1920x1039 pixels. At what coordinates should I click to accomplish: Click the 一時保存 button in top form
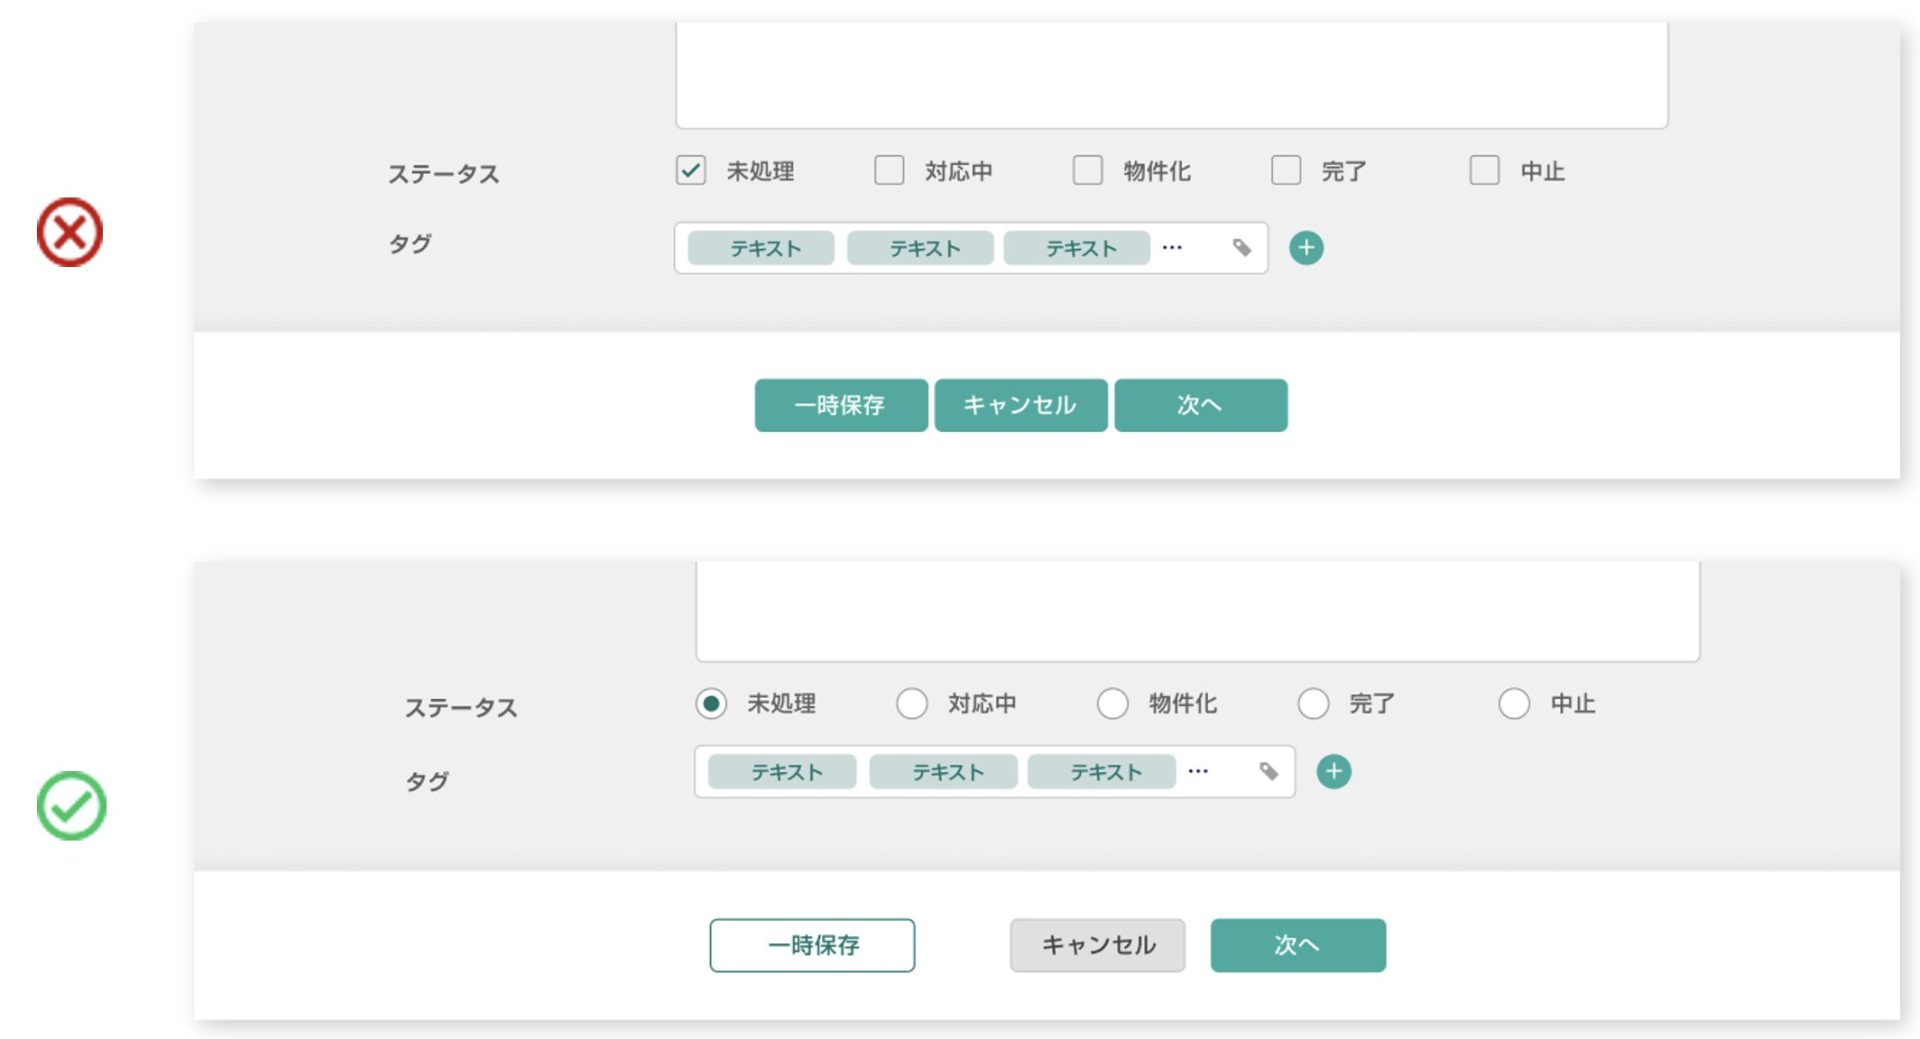tap(840, 405)
